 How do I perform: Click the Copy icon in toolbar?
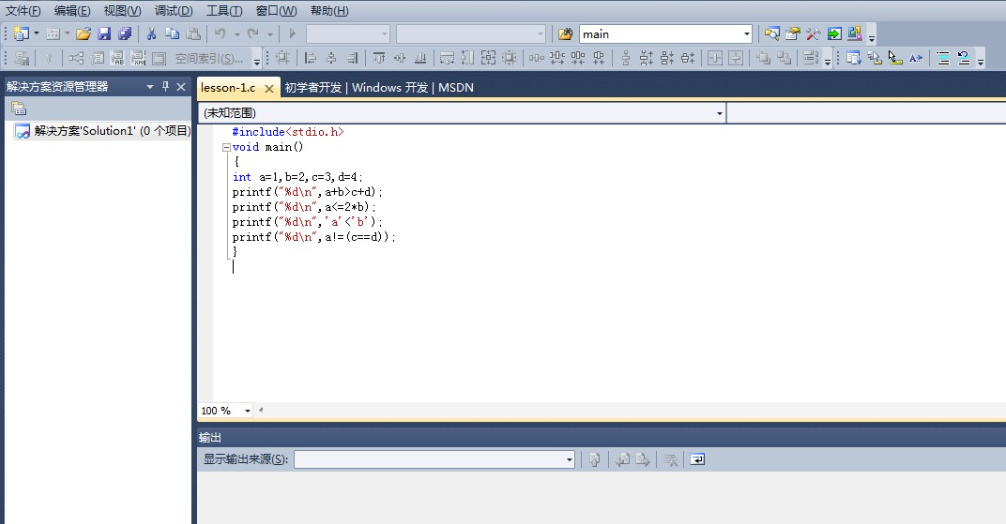tap(172, 34)
